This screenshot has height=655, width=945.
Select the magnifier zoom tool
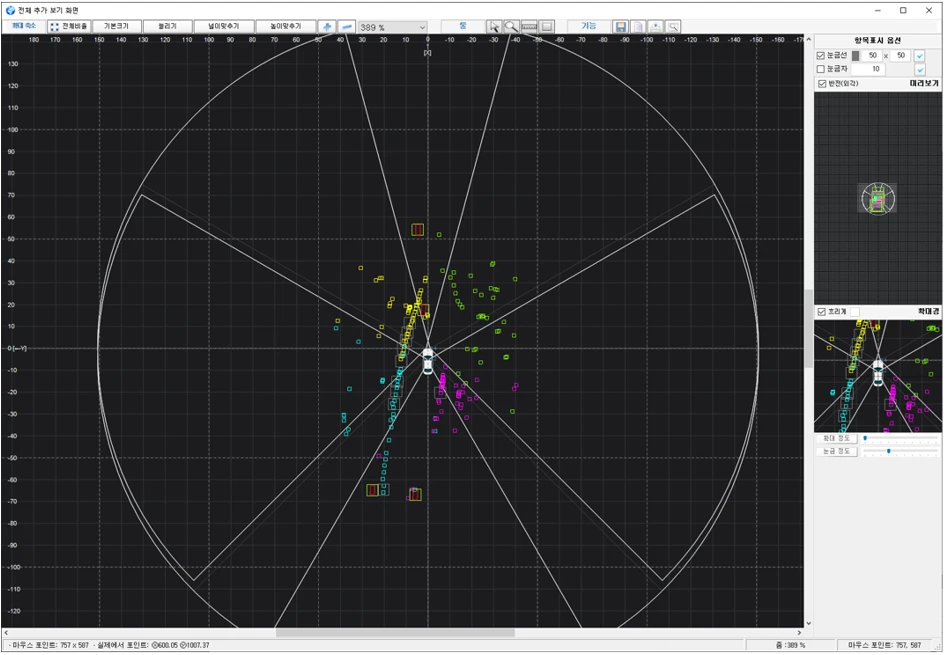(511, 26)
